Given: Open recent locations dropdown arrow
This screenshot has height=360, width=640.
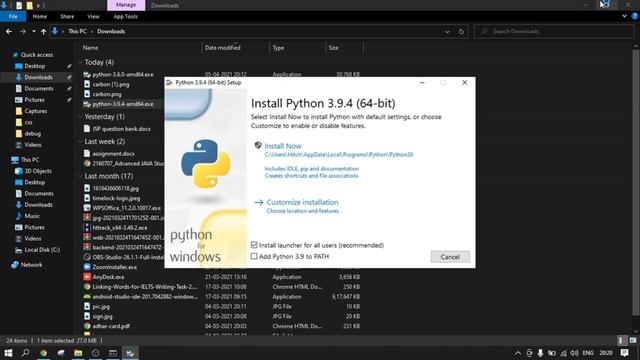Looking at the screenshot, I should (33, 31).
